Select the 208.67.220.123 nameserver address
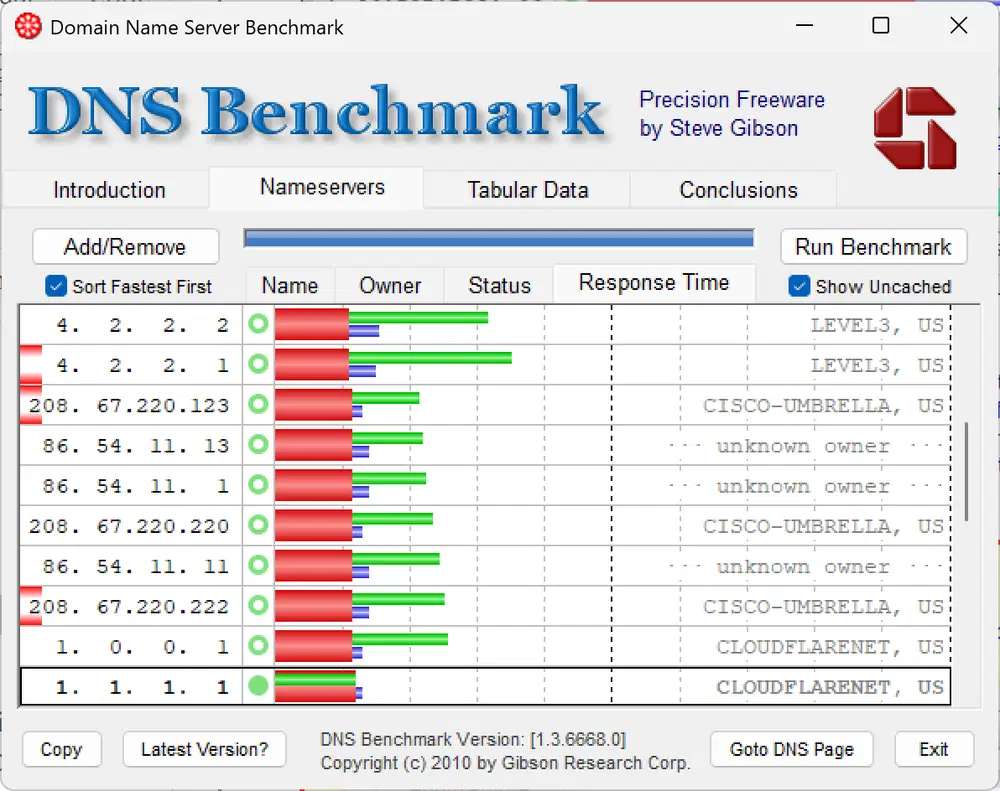This screenshot has width=1000, height=791. (x=131, y=405)
